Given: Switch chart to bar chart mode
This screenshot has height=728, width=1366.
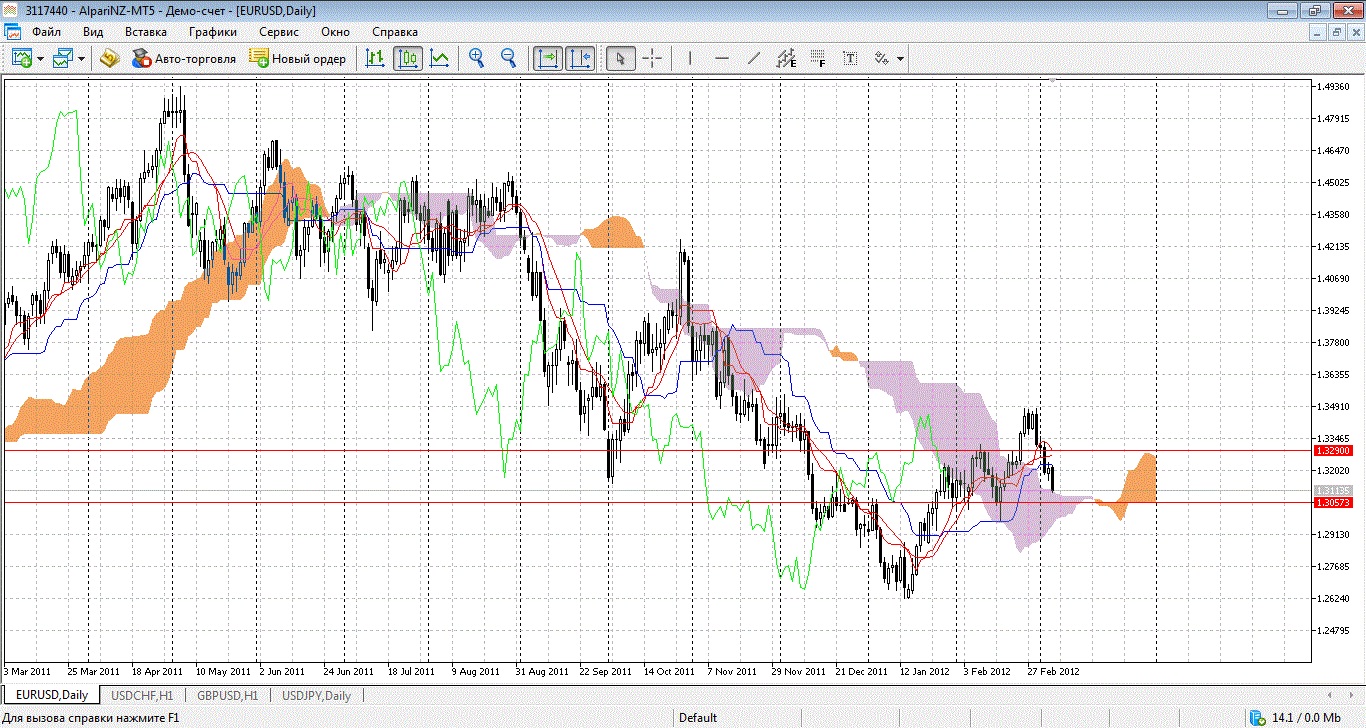Looking at the screenshot, I should click(376, 58).
